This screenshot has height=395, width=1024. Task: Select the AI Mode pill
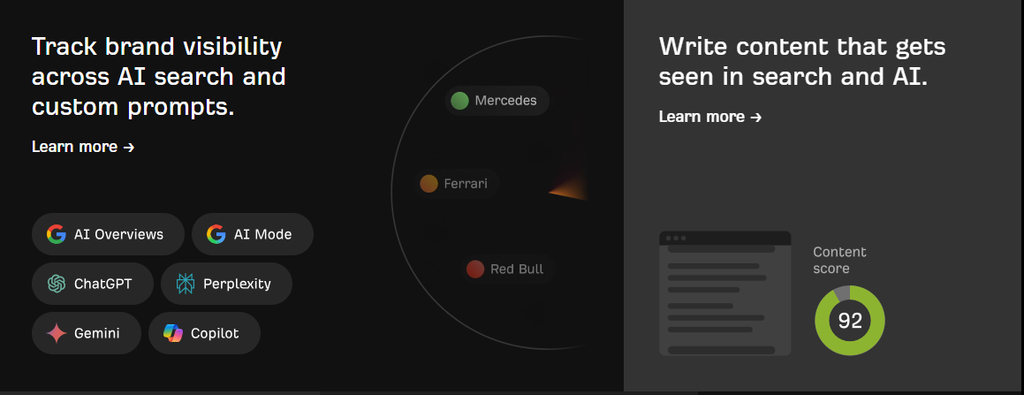point(253,234)
